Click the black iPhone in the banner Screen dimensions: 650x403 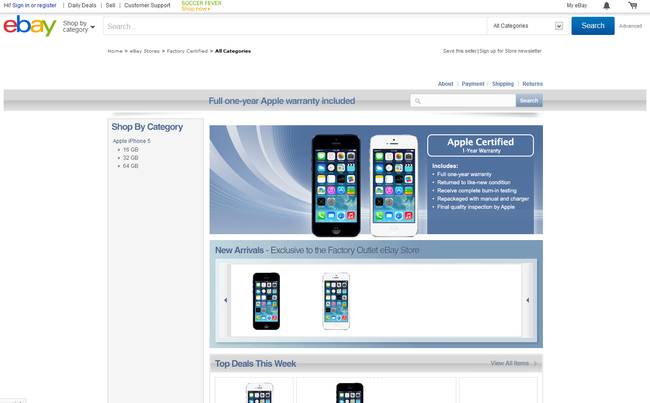[x=336, y=186]
